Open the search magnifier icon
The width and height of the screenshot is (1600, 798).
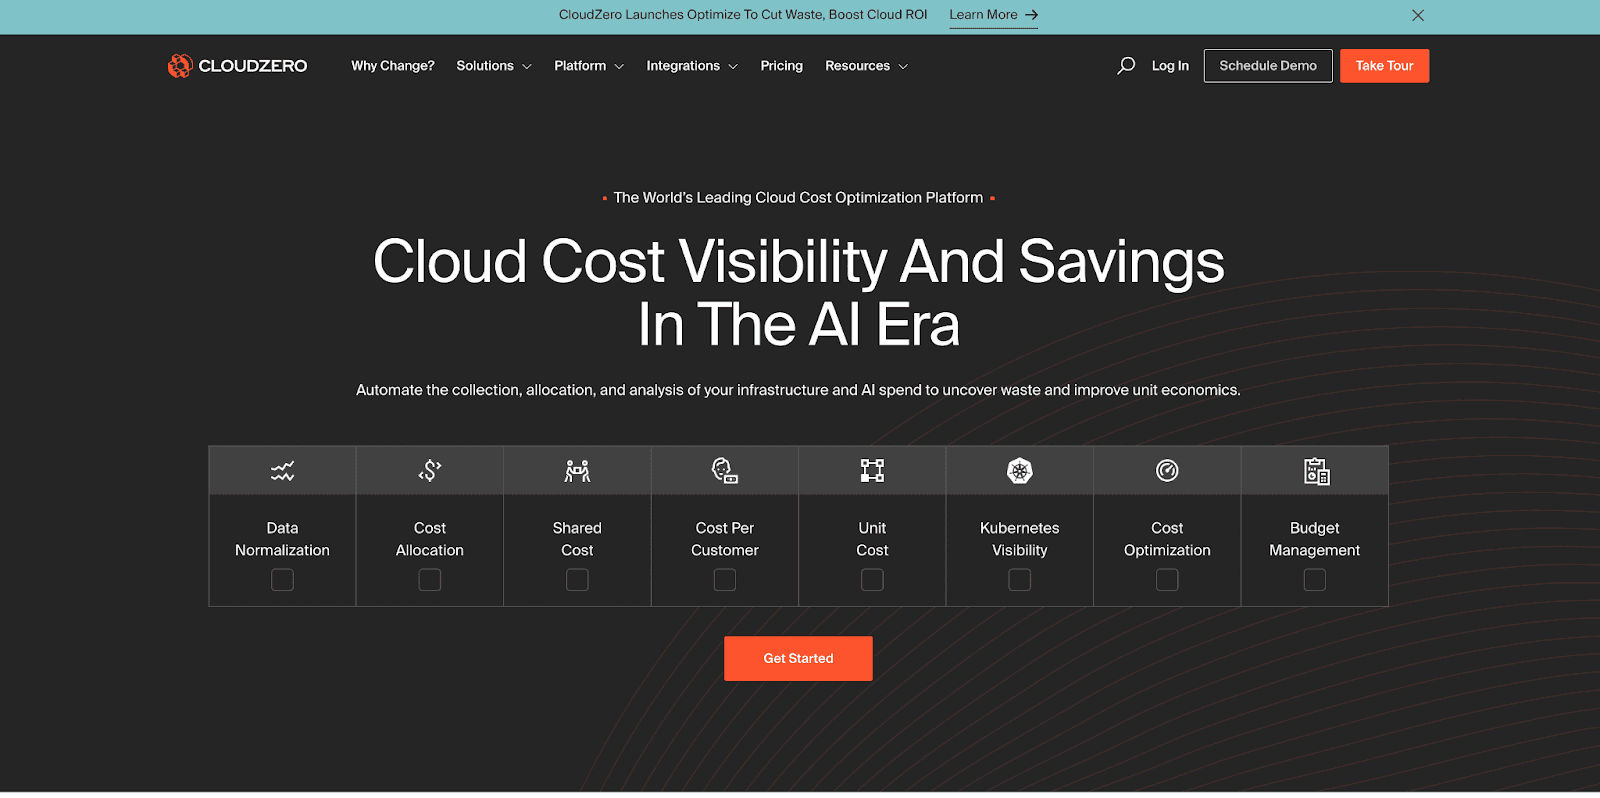point(1126,66)
